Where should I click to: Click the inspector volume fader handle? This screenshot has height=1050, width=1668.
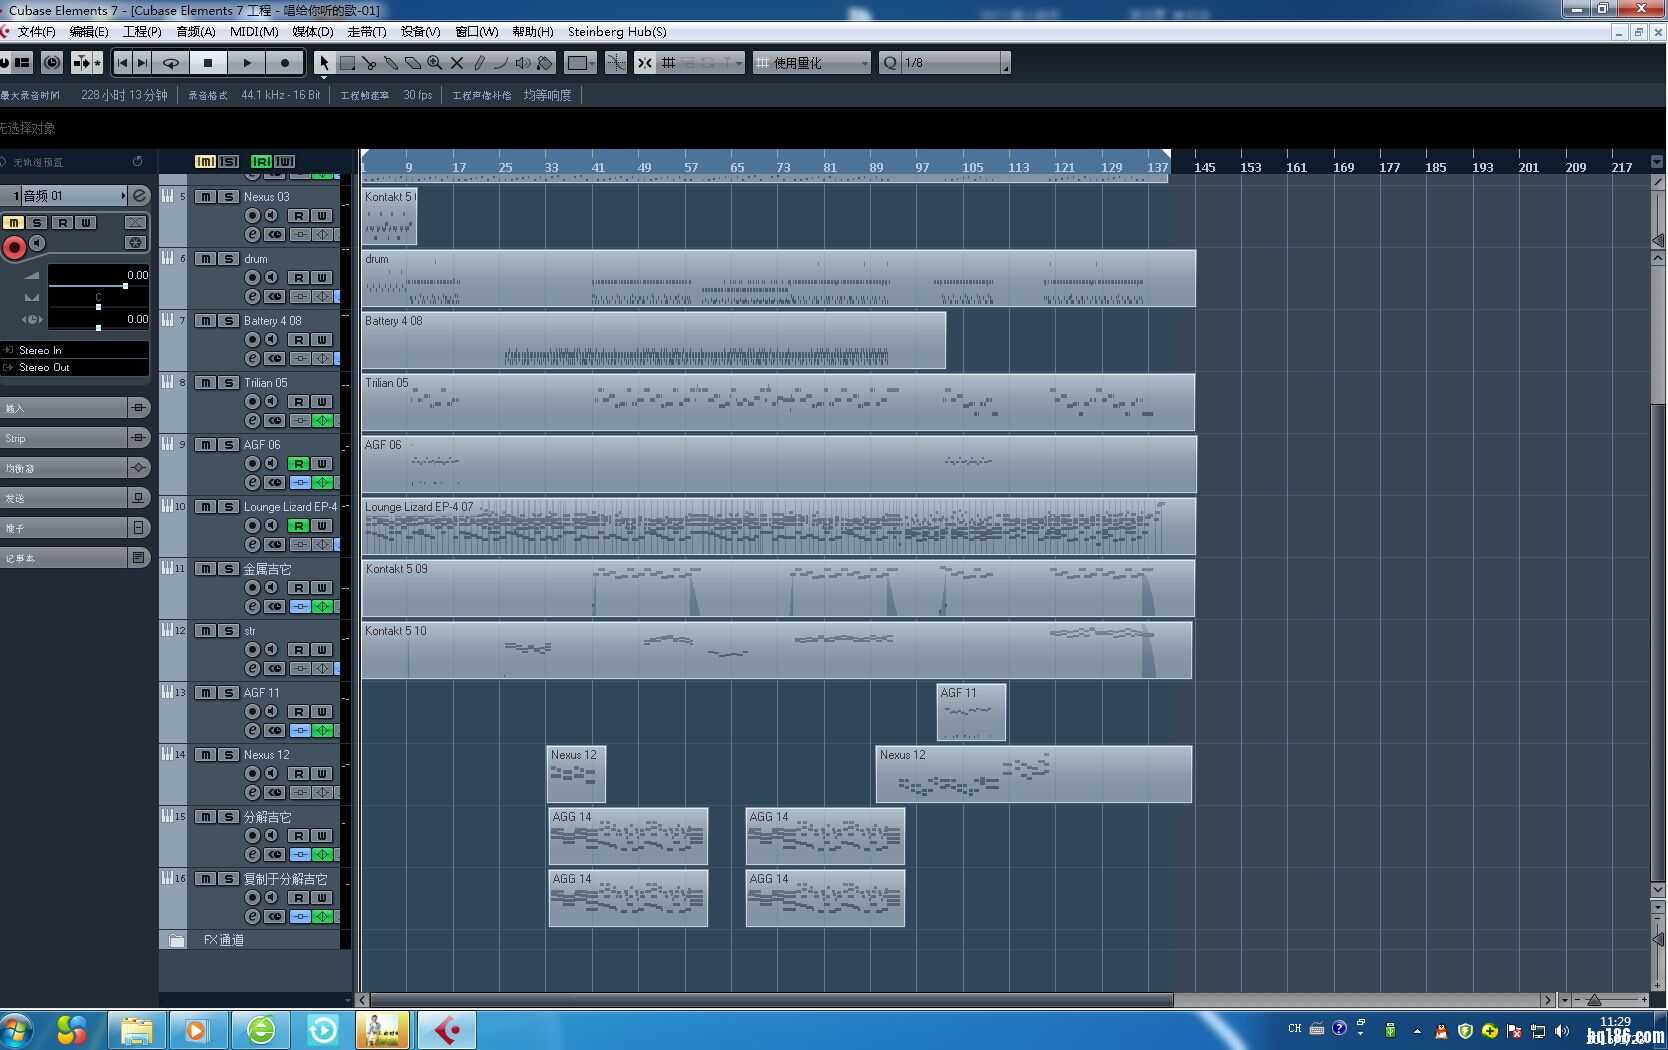click(125, 286)
